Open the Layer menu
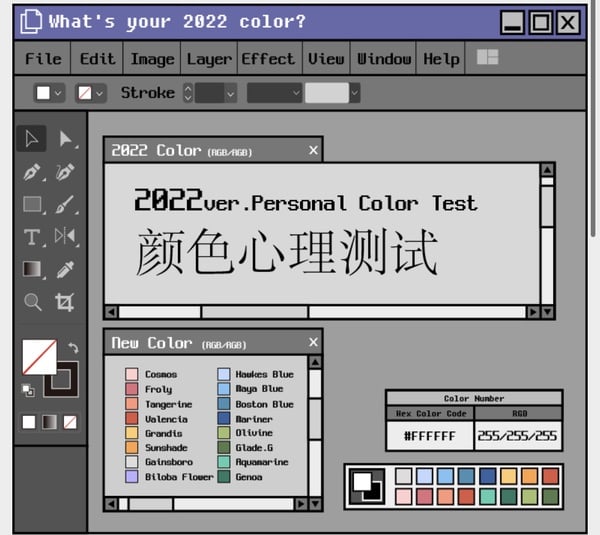The width and height of the screenshot is (600, 535). coord(209,59)
